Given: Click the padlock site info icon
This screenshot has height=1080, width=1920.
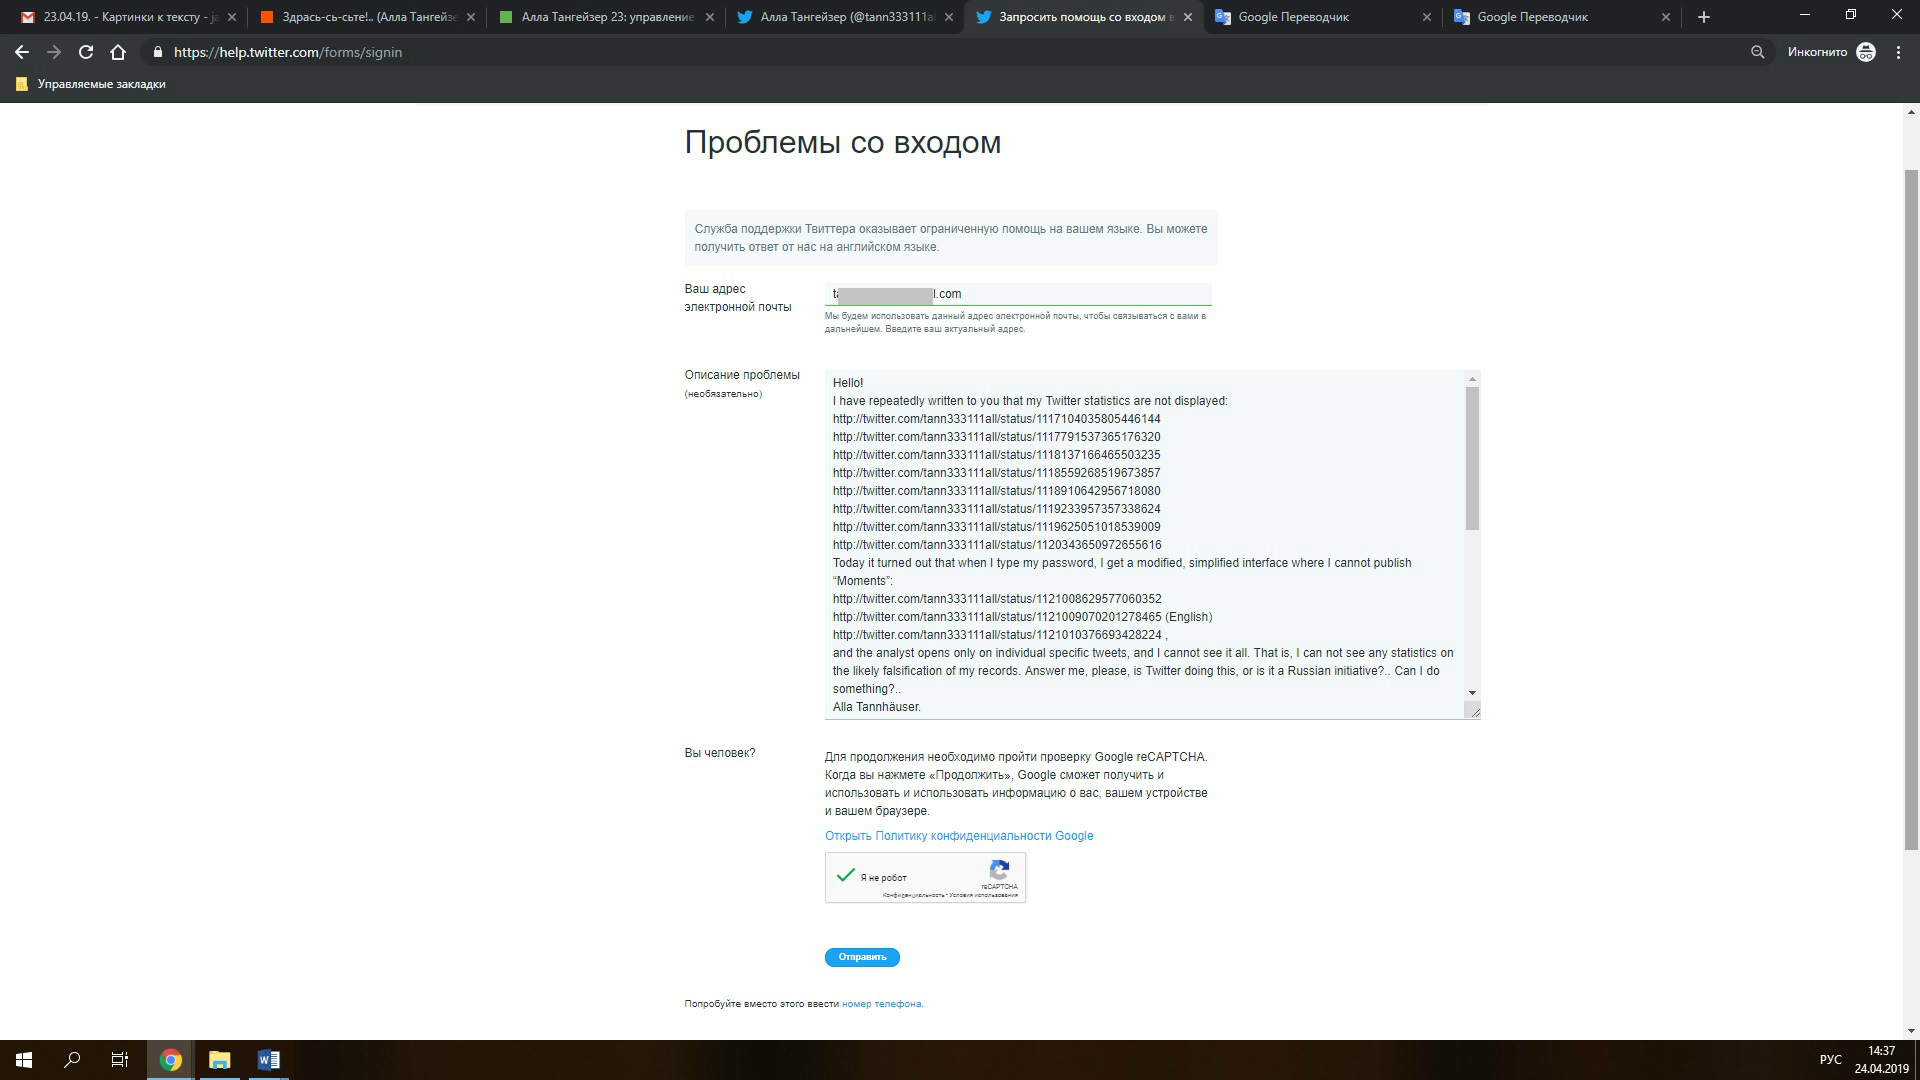Looking at the screenshot, I should [x=157, y=52].
